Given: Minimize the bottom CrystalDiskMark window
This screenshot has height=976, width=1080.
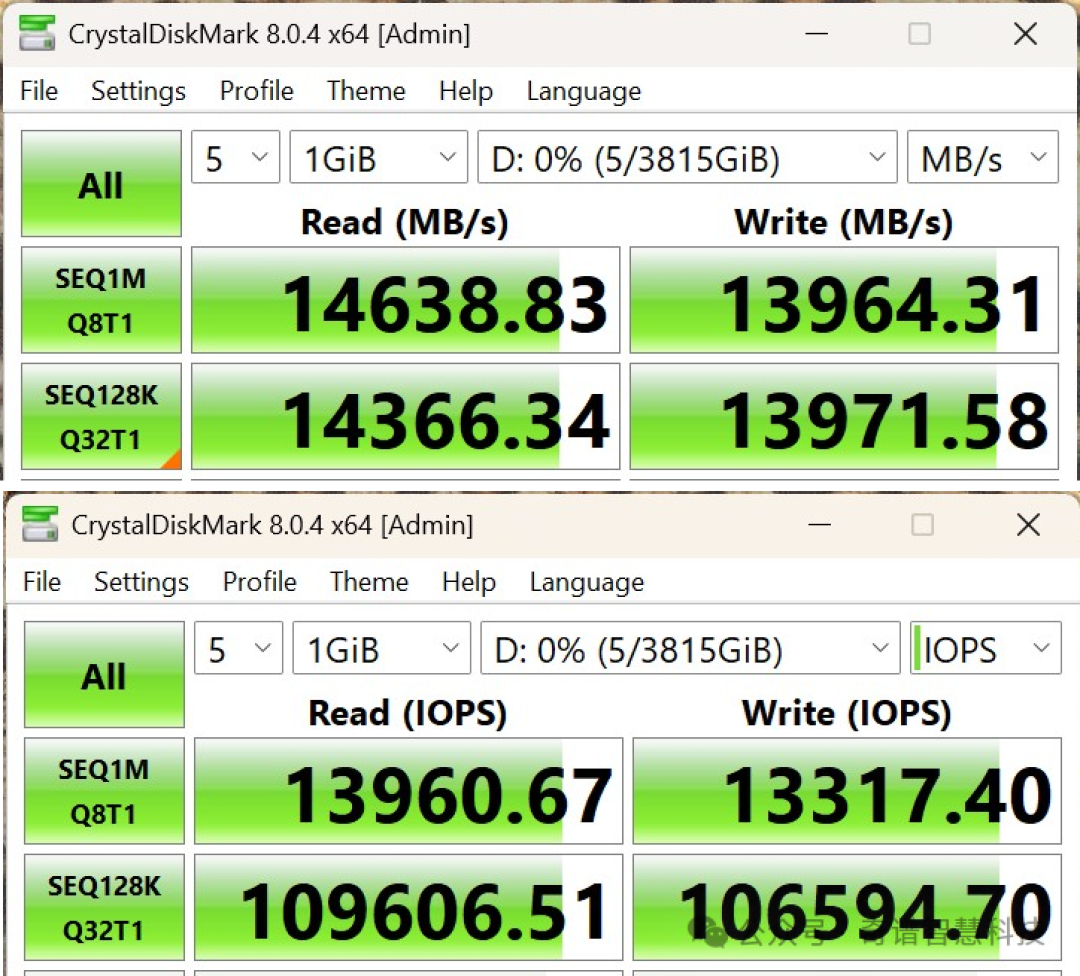Looking at the screenshot, I should coord(820,524).
